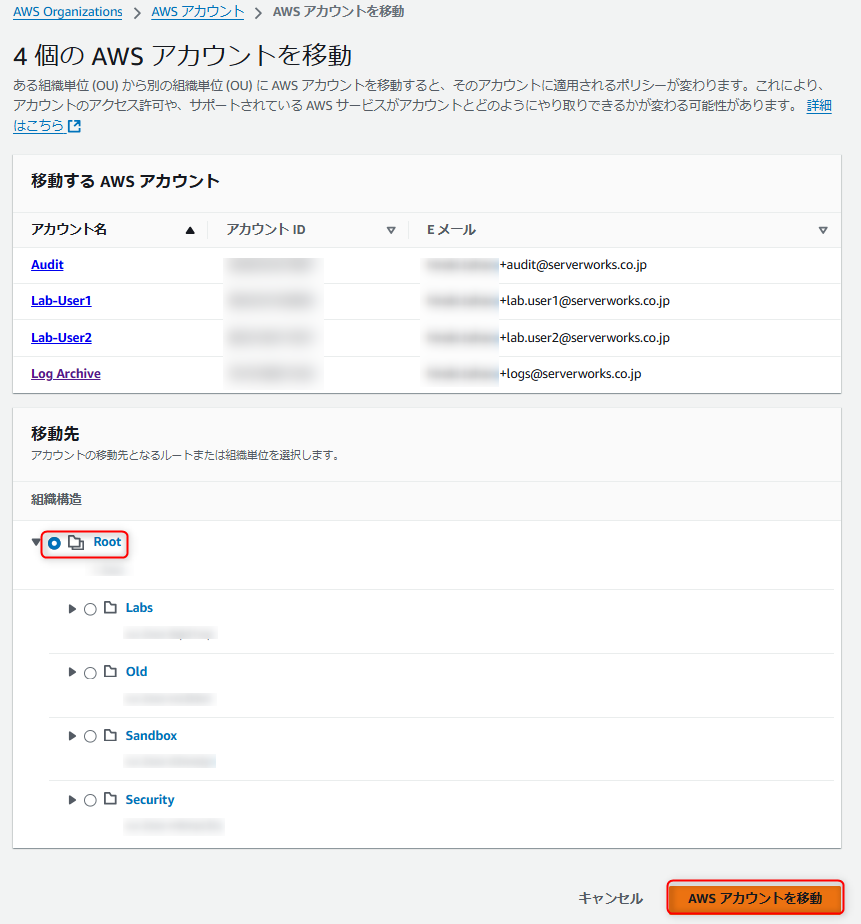Select the Labs radio button
The height and width of the screenshot is (924, 861).
pos(90,609)
